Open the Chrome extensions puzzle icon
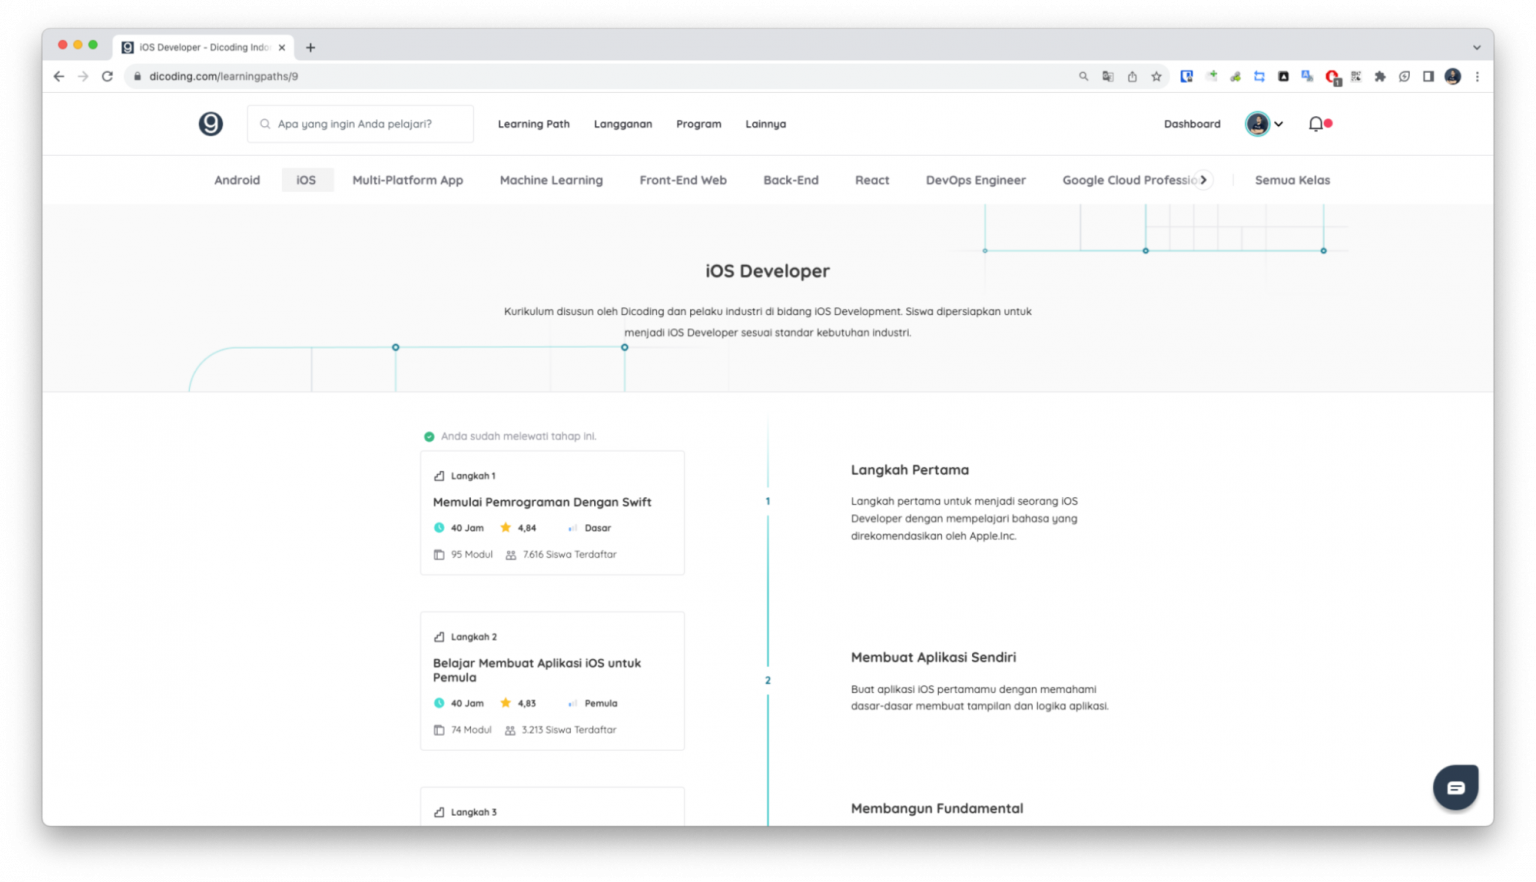The image size is (1536, 882). 1380,76
